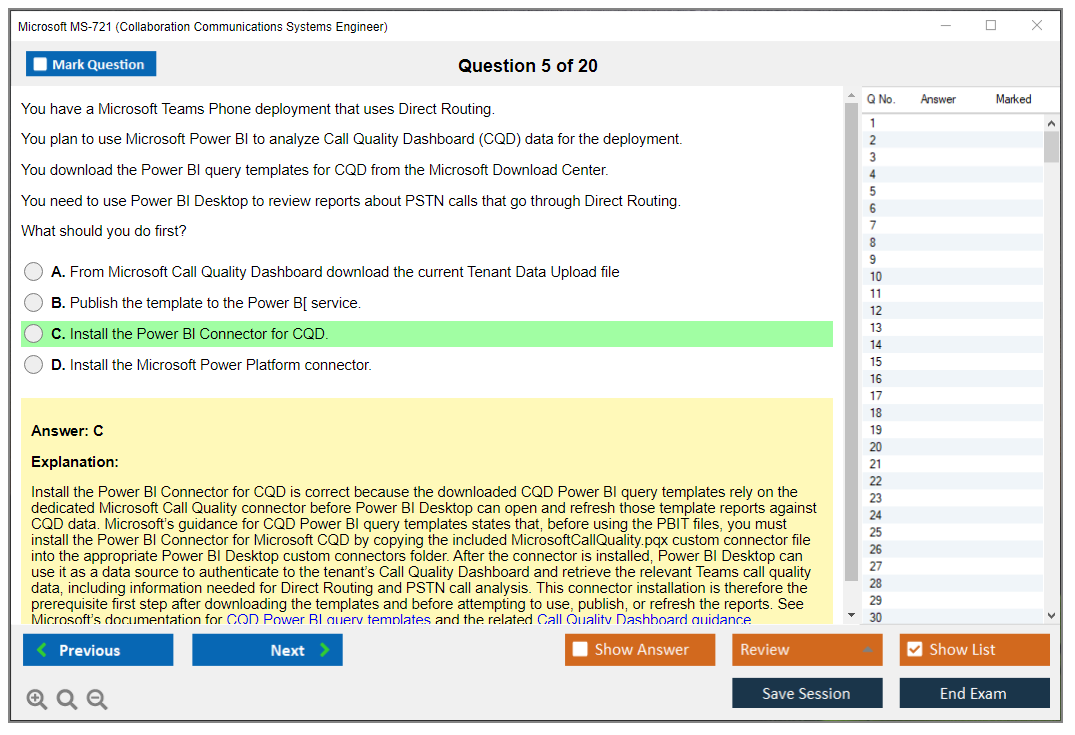Select radio option B Publish the template
The width and height of the screenshot is (1075, 735).
34,302
